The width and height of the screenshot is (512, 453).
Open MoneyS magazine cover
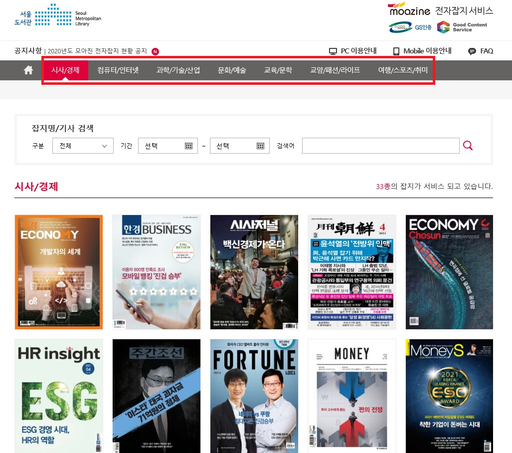449,396
